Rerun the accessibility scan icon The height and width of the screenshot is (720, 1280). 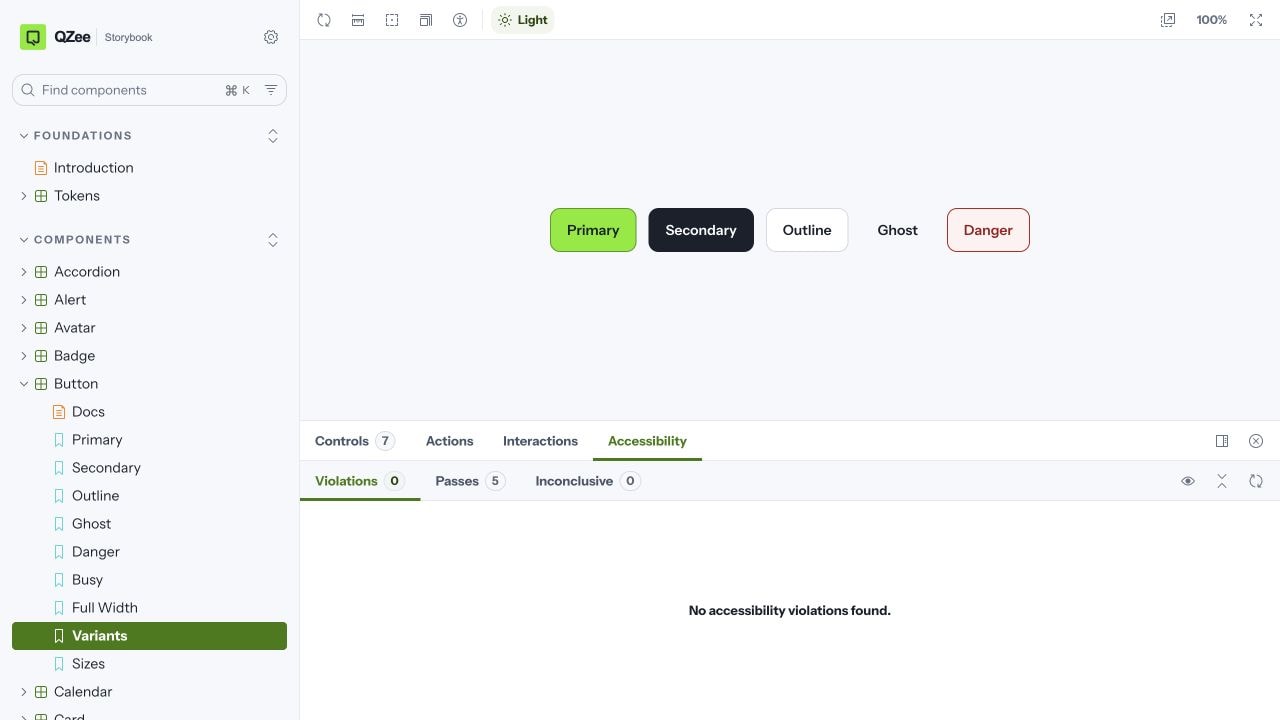[1256, 481]
